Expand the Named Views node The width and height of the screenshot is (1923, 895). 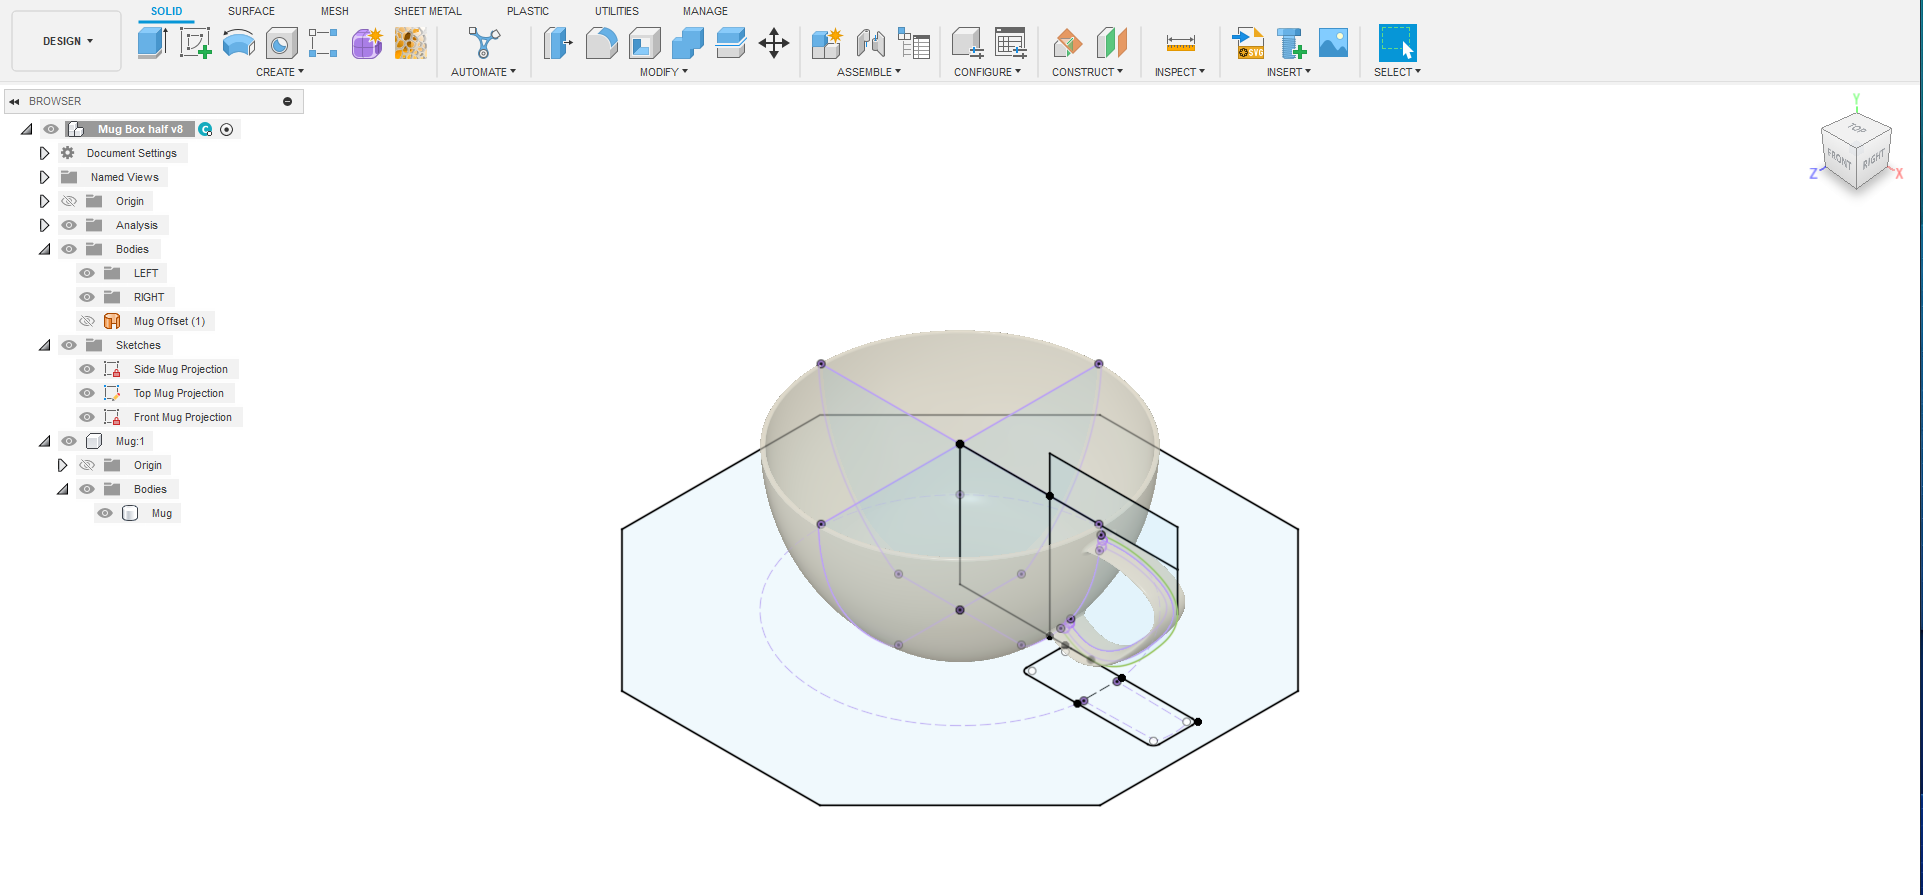coord(44,177)
